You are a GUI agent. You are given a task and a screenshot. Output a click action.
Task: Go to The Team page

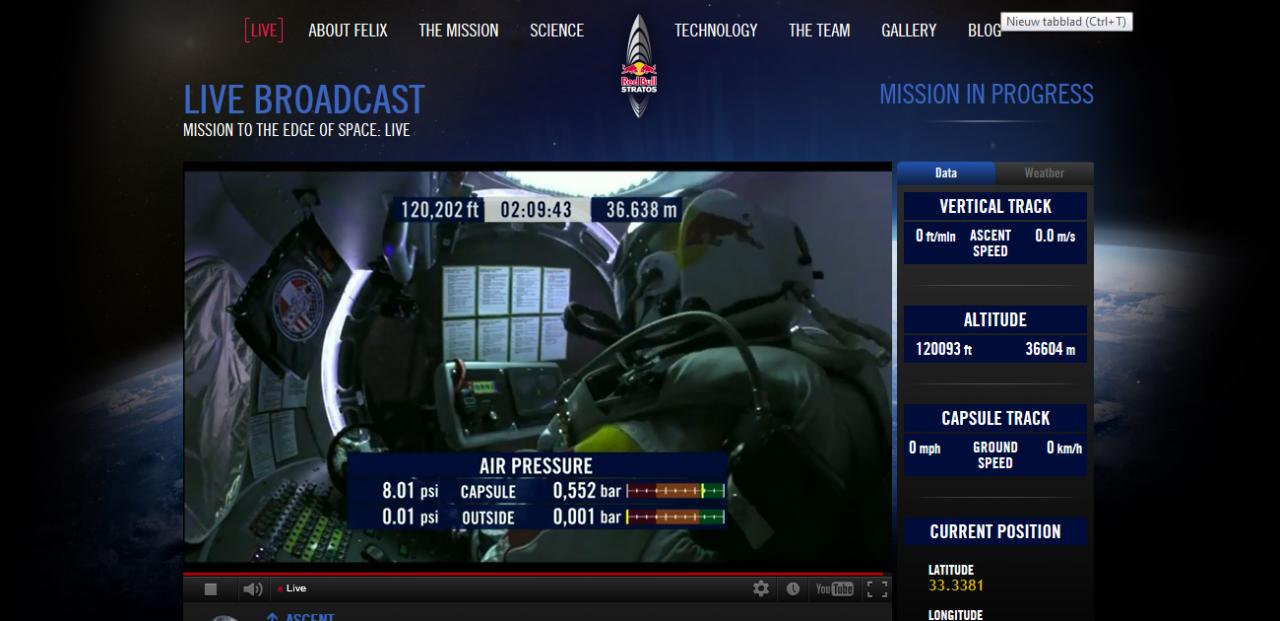[819, 31]
